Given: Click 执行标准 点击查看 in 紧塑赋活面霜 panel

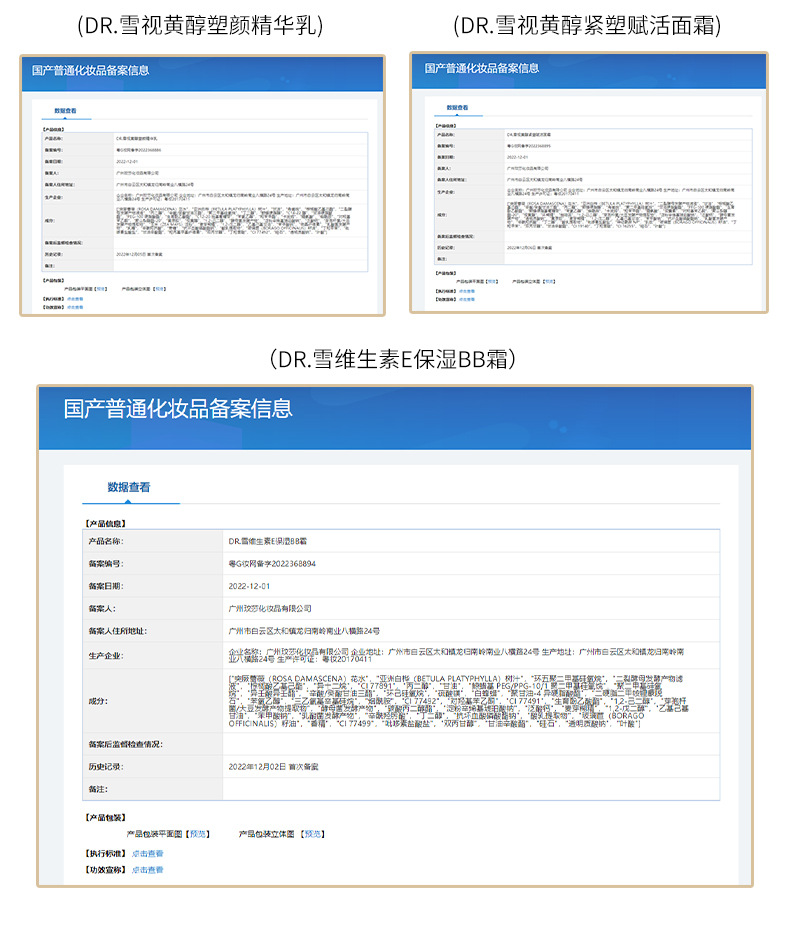Looking at the screenshot, I should coord(466,291).
